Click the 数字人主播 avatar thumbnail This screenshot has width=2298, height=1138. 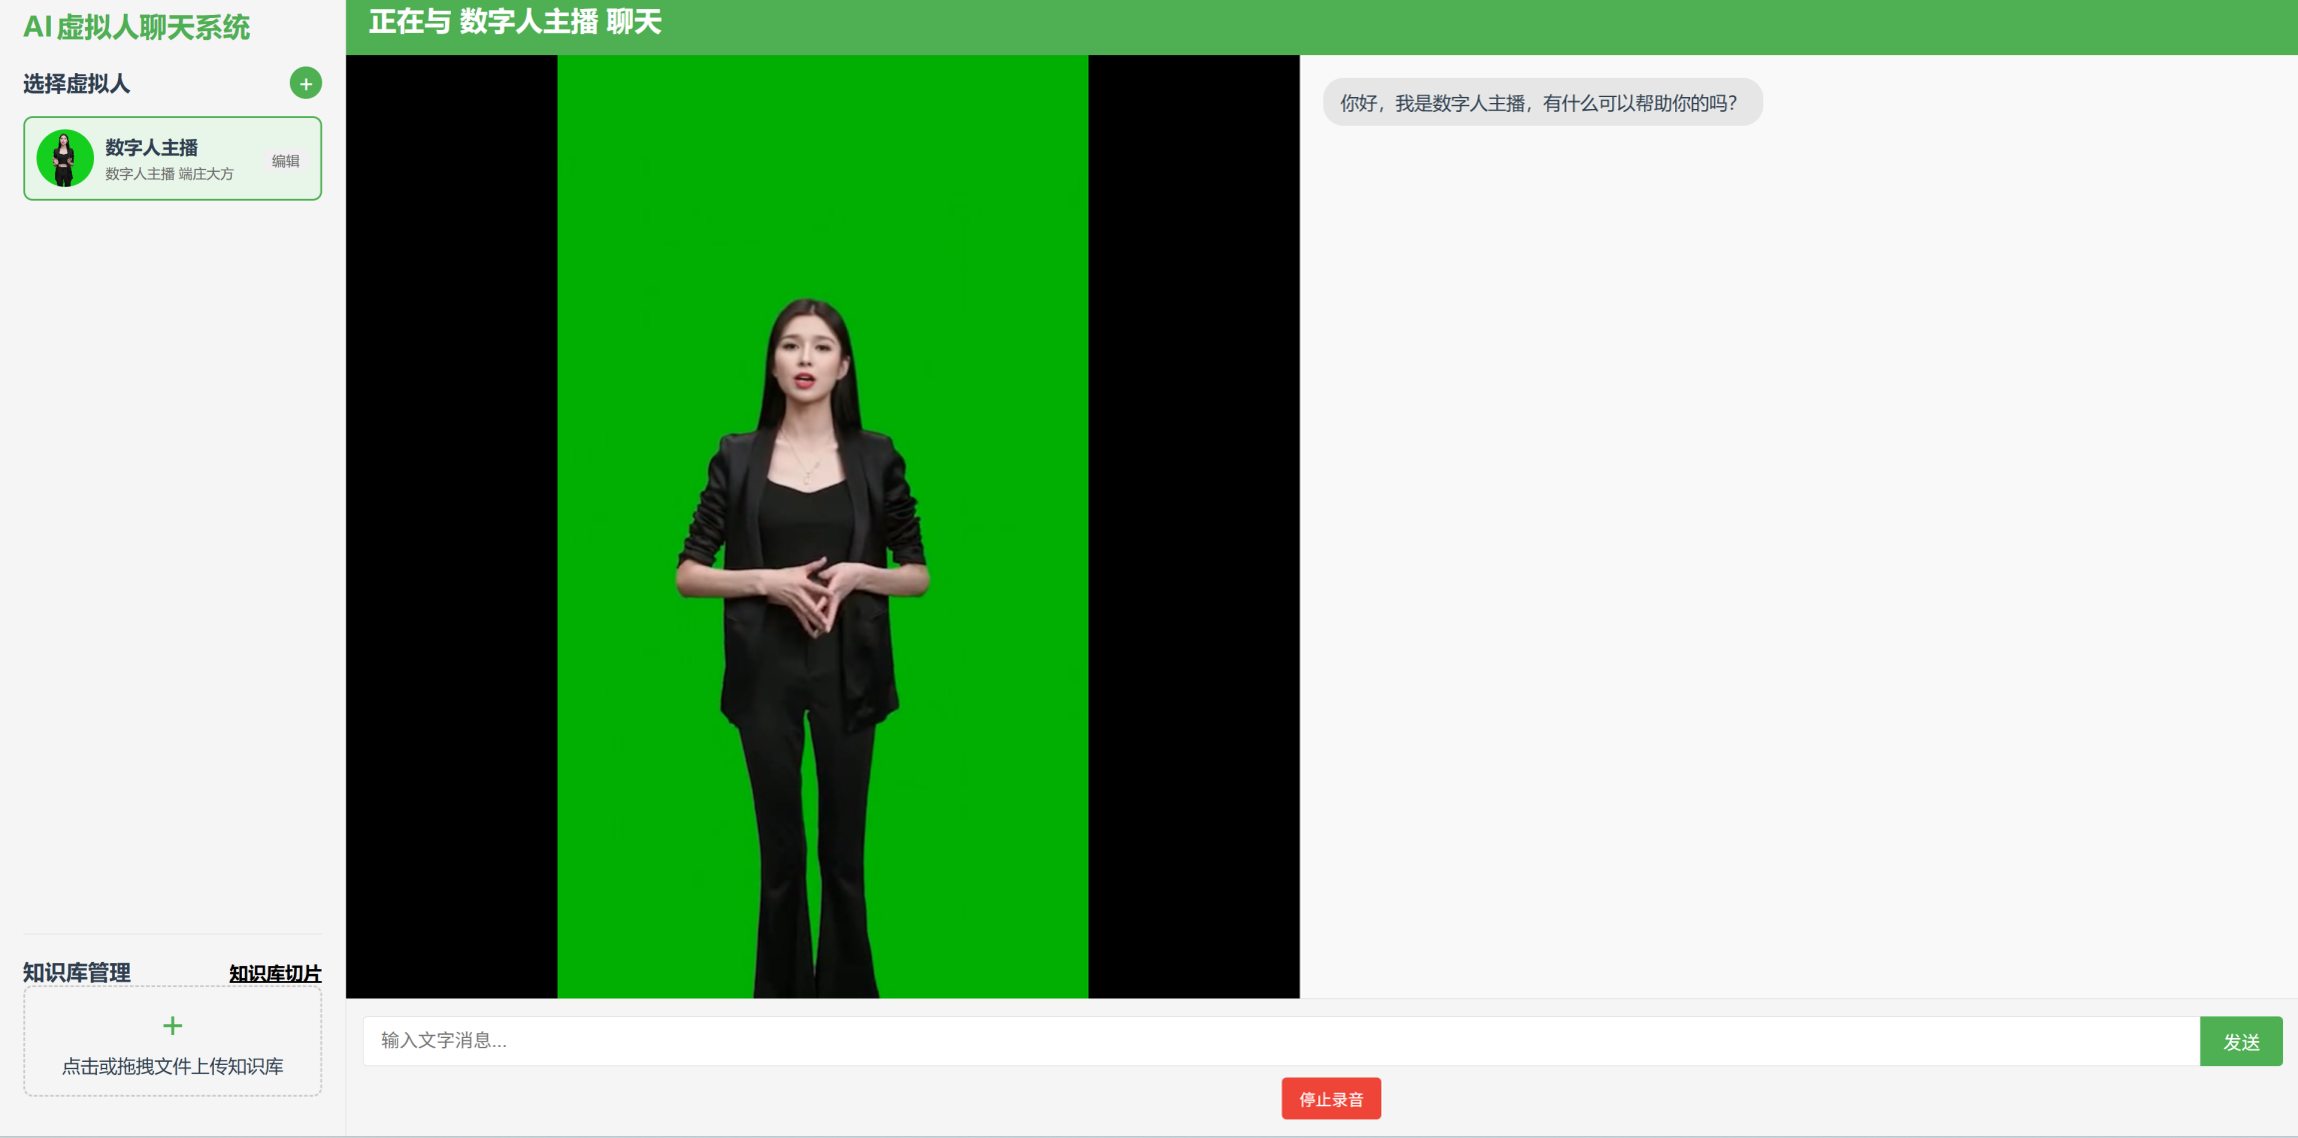coord(65,158)
